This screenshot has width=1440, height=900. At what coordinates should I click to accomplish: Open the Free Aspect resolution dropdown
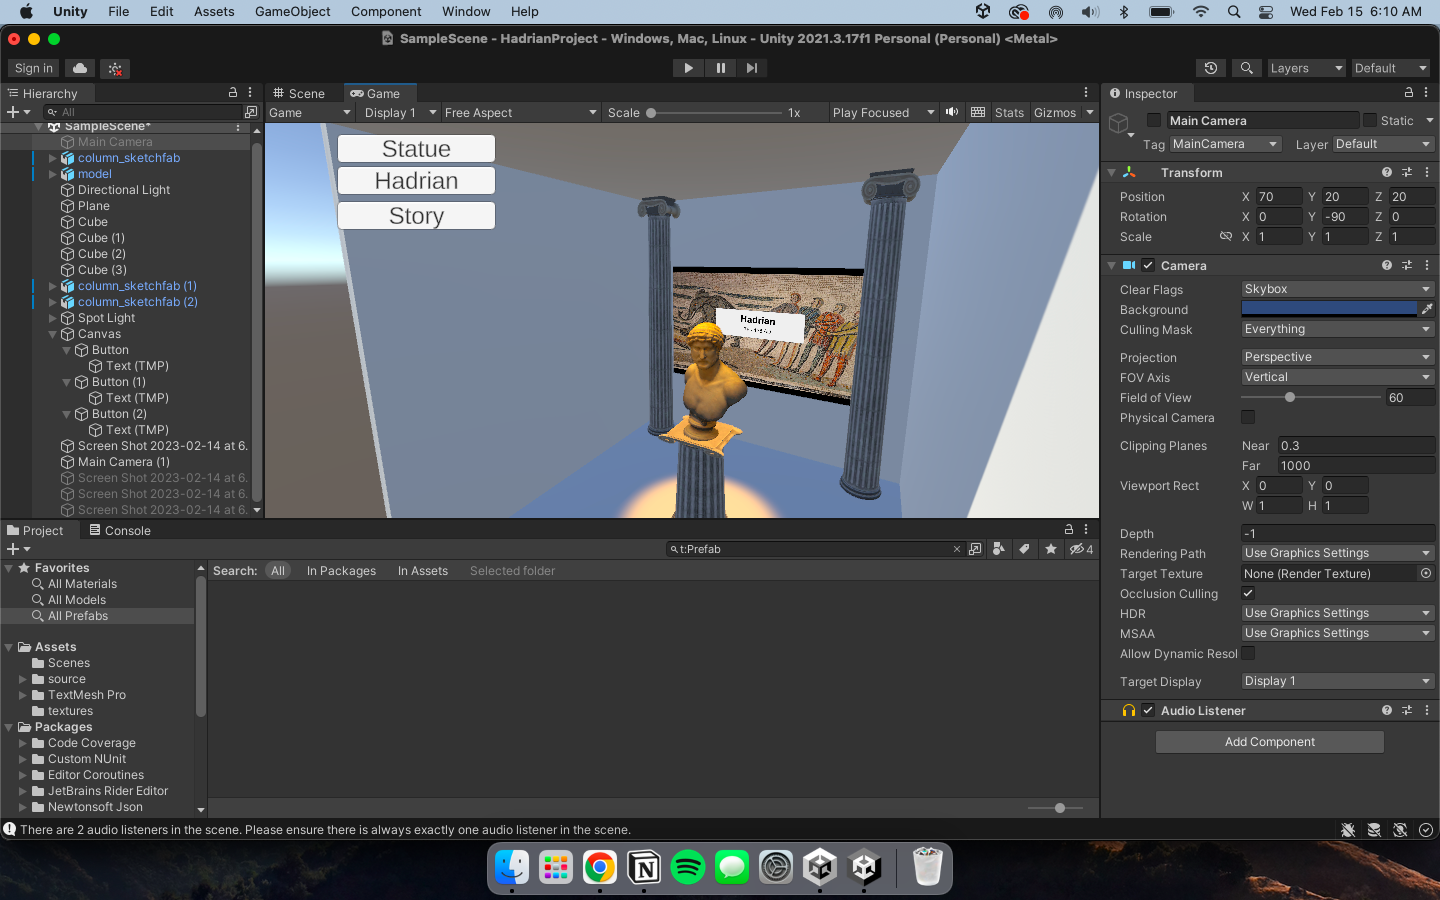click(521, 112)
